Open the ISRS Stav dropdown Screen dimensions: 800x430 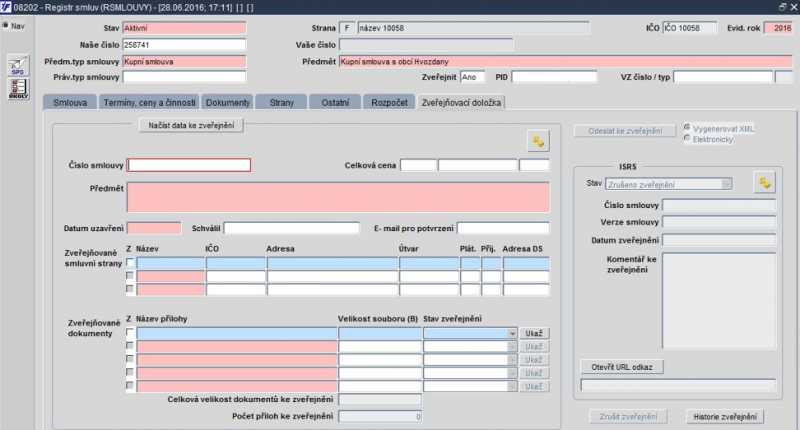click(x=726, y=184)
